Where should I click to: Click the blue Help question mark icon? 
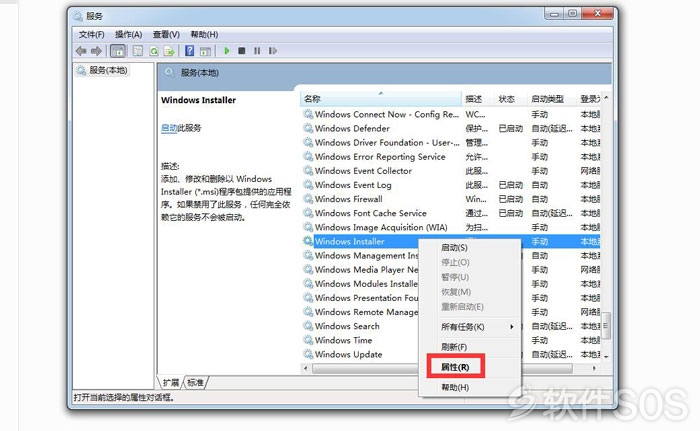click(189, 51)
